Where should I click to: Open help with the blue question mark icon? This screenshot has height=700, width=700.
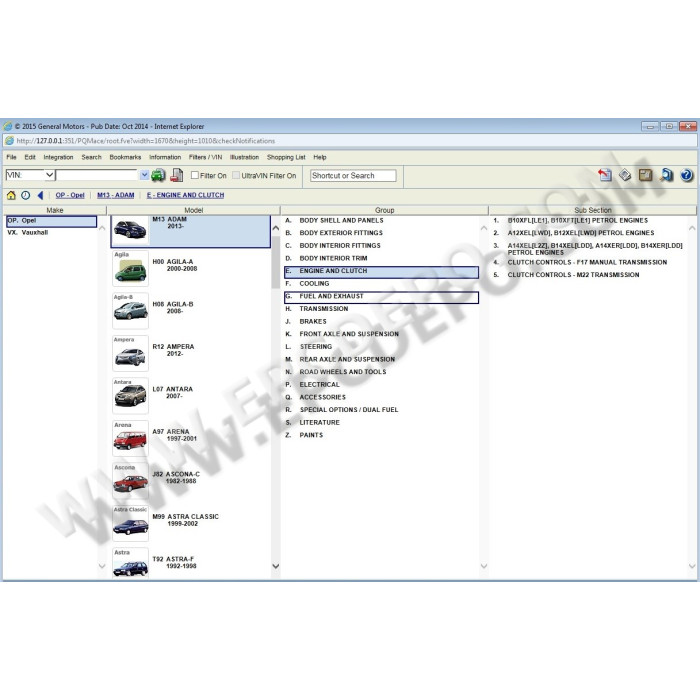click(x=687, y=175)
